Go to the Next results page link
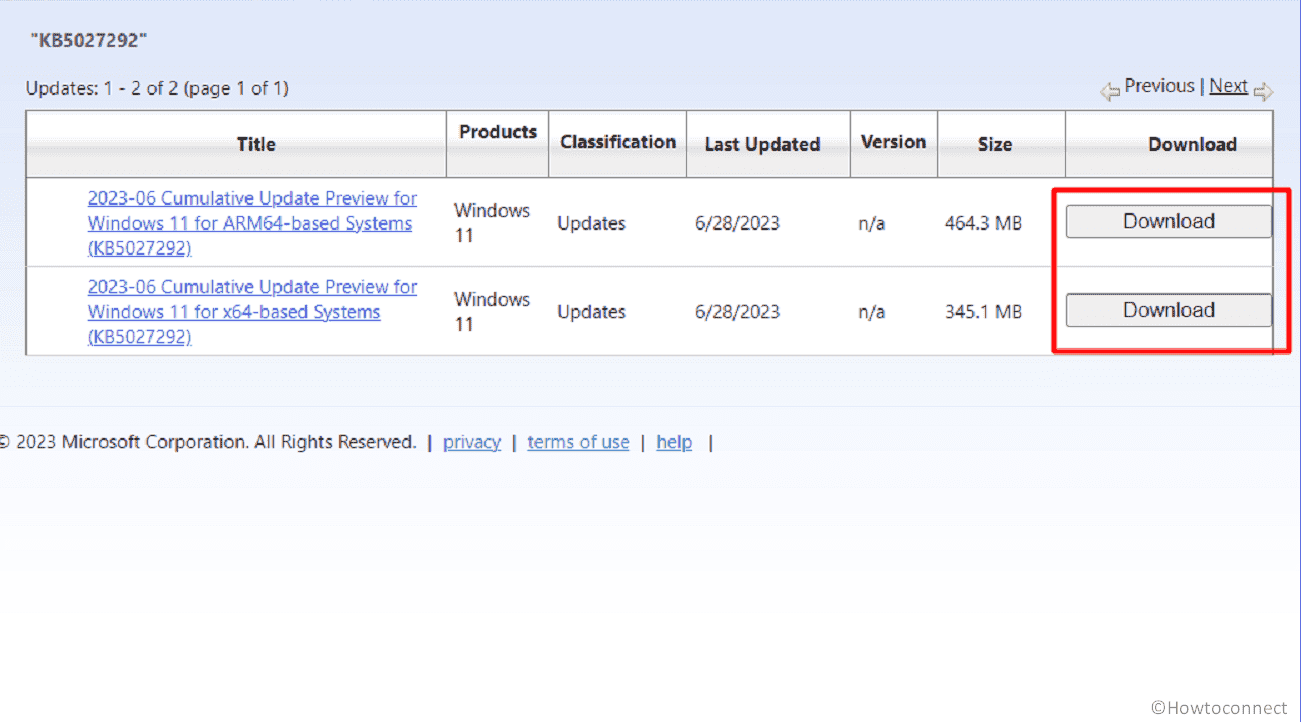The width and height of the screenshot is (1301, 722). click(x=1228, y=86)
